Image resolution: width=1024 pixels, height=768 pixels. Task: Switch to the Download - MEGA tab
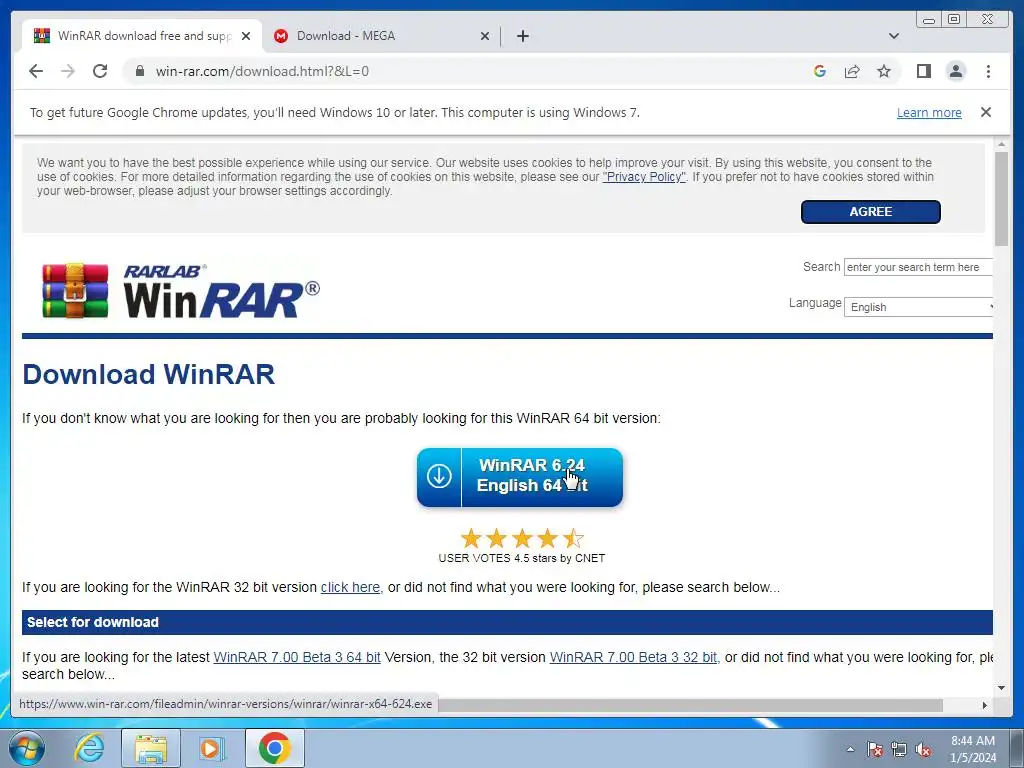click(381, 36)
